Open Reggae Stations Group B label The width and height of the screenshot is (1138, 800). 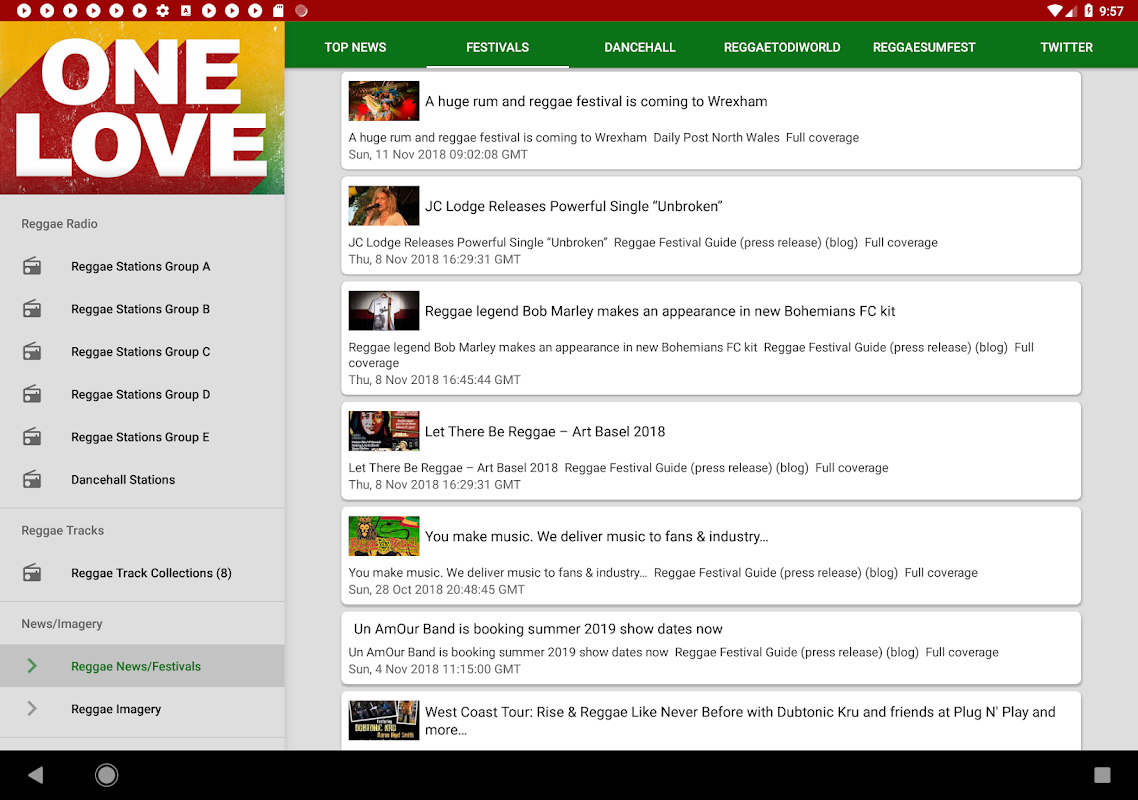(141, 309)
